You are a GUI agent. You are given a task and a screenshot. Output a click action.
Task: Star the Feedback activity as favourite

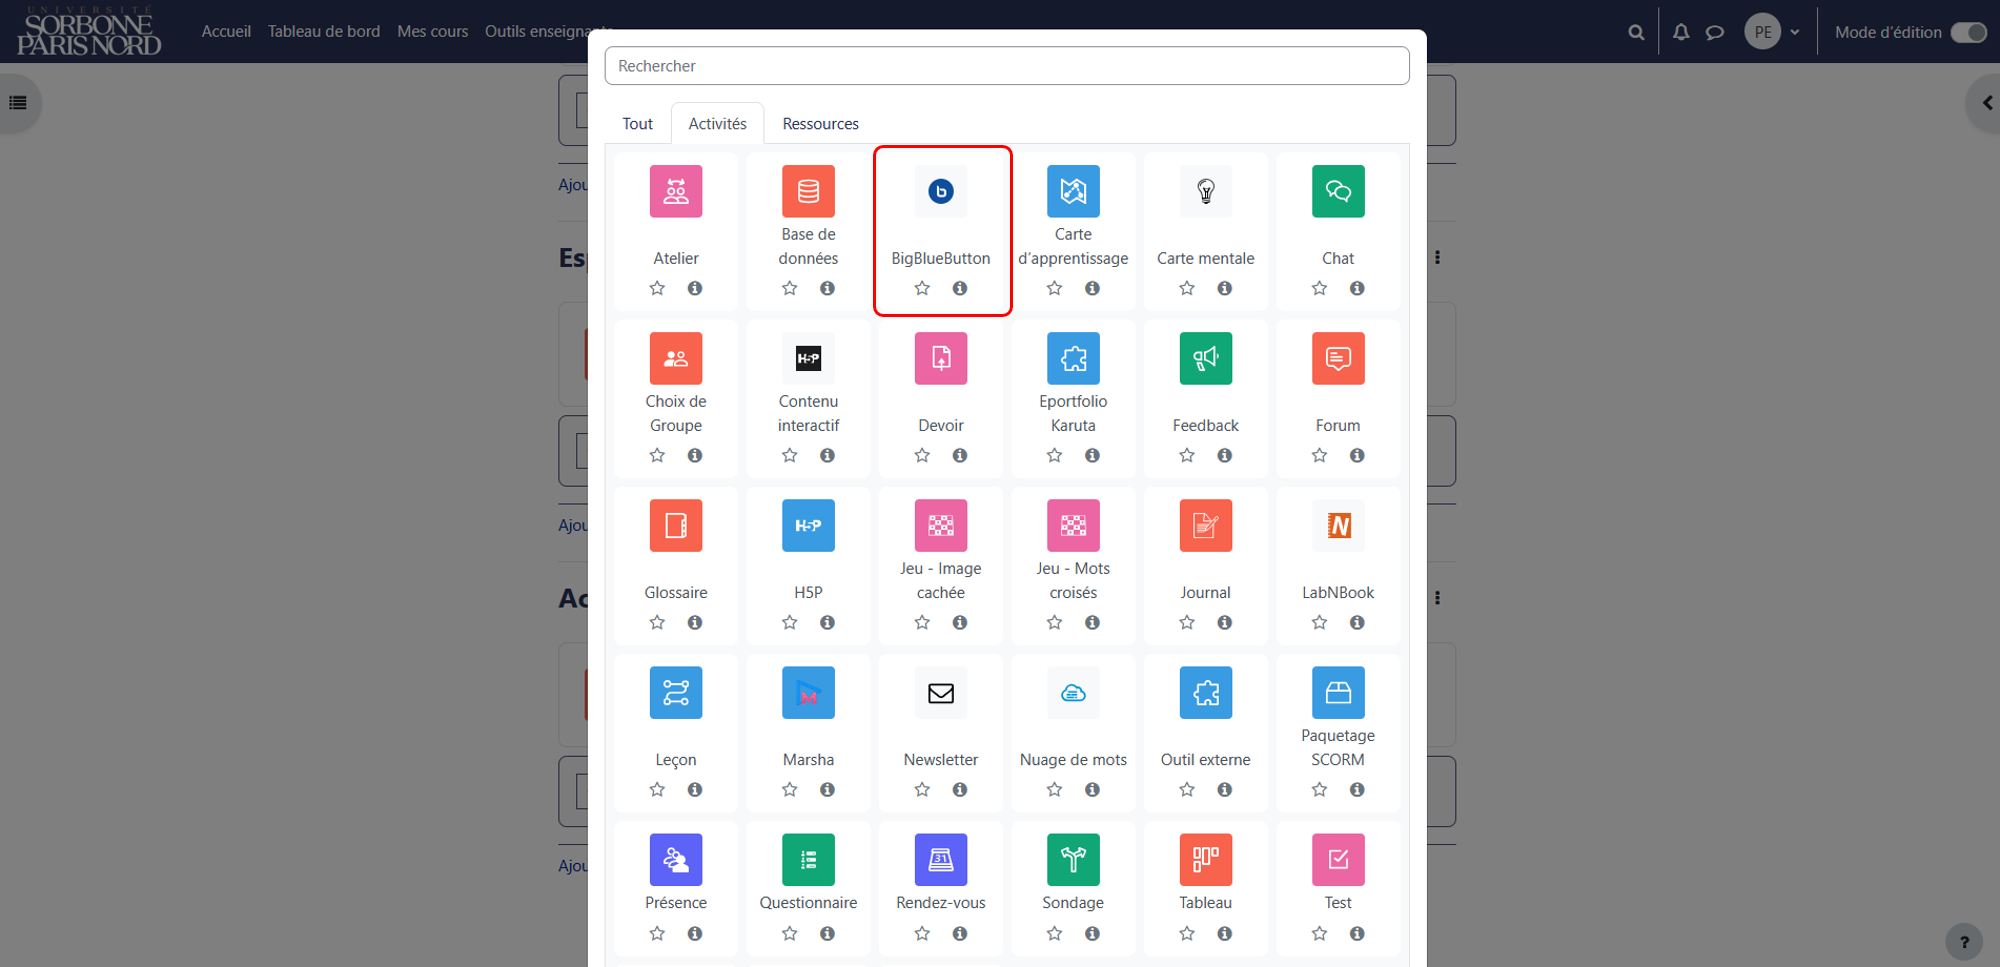(x=1187, y=455)
